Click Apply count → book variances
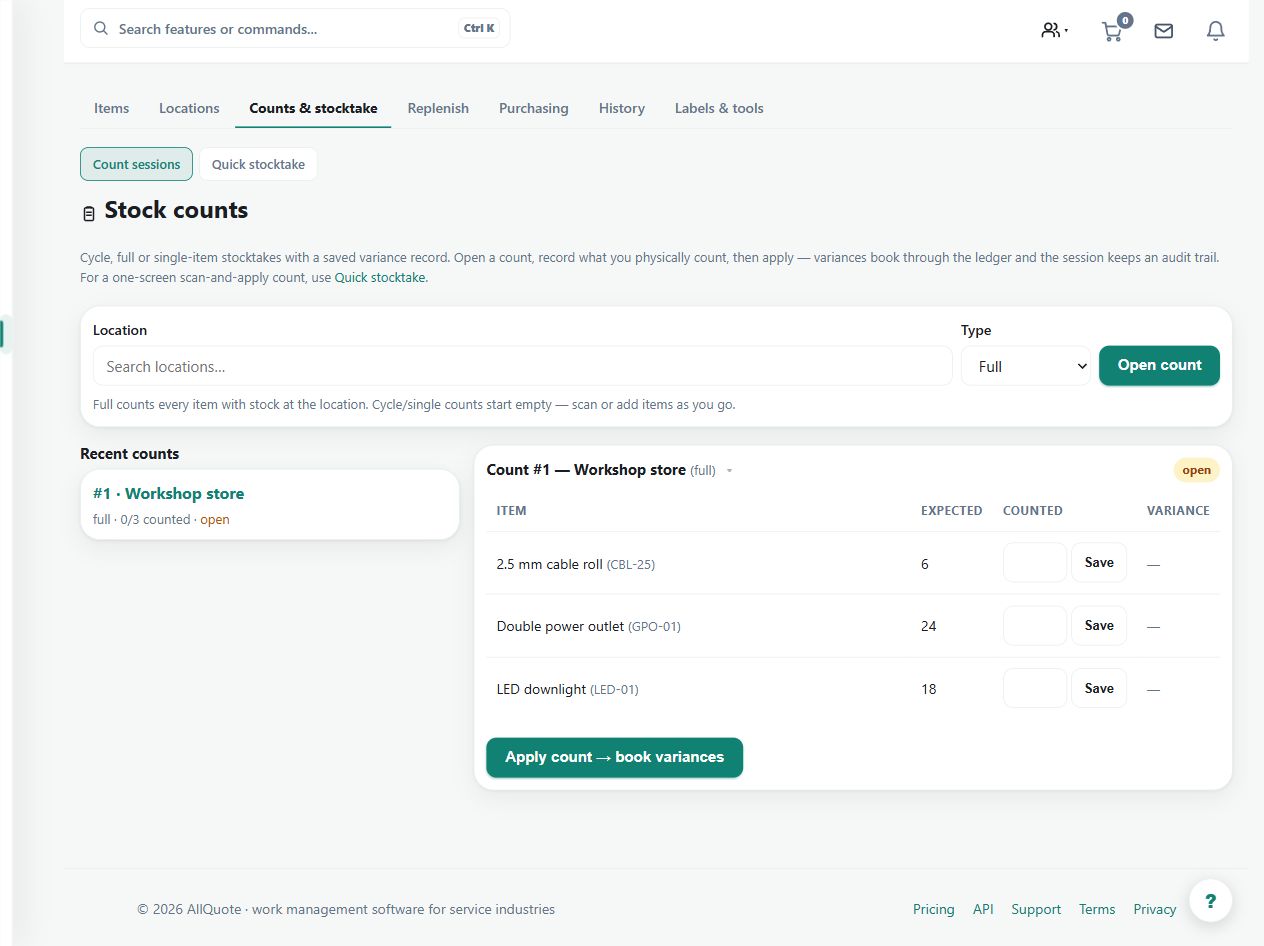 (x=614, y=757)
